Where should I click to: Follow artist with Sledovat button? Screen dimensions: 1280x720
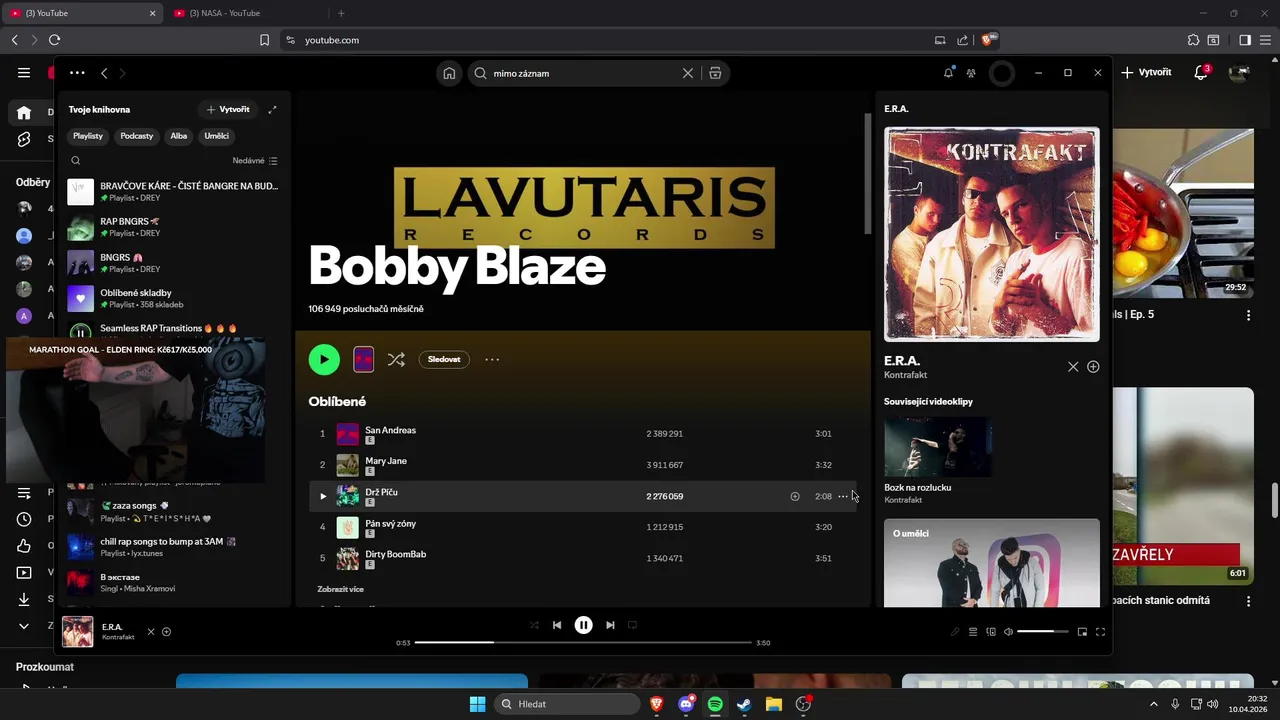[x=444, y=360]
